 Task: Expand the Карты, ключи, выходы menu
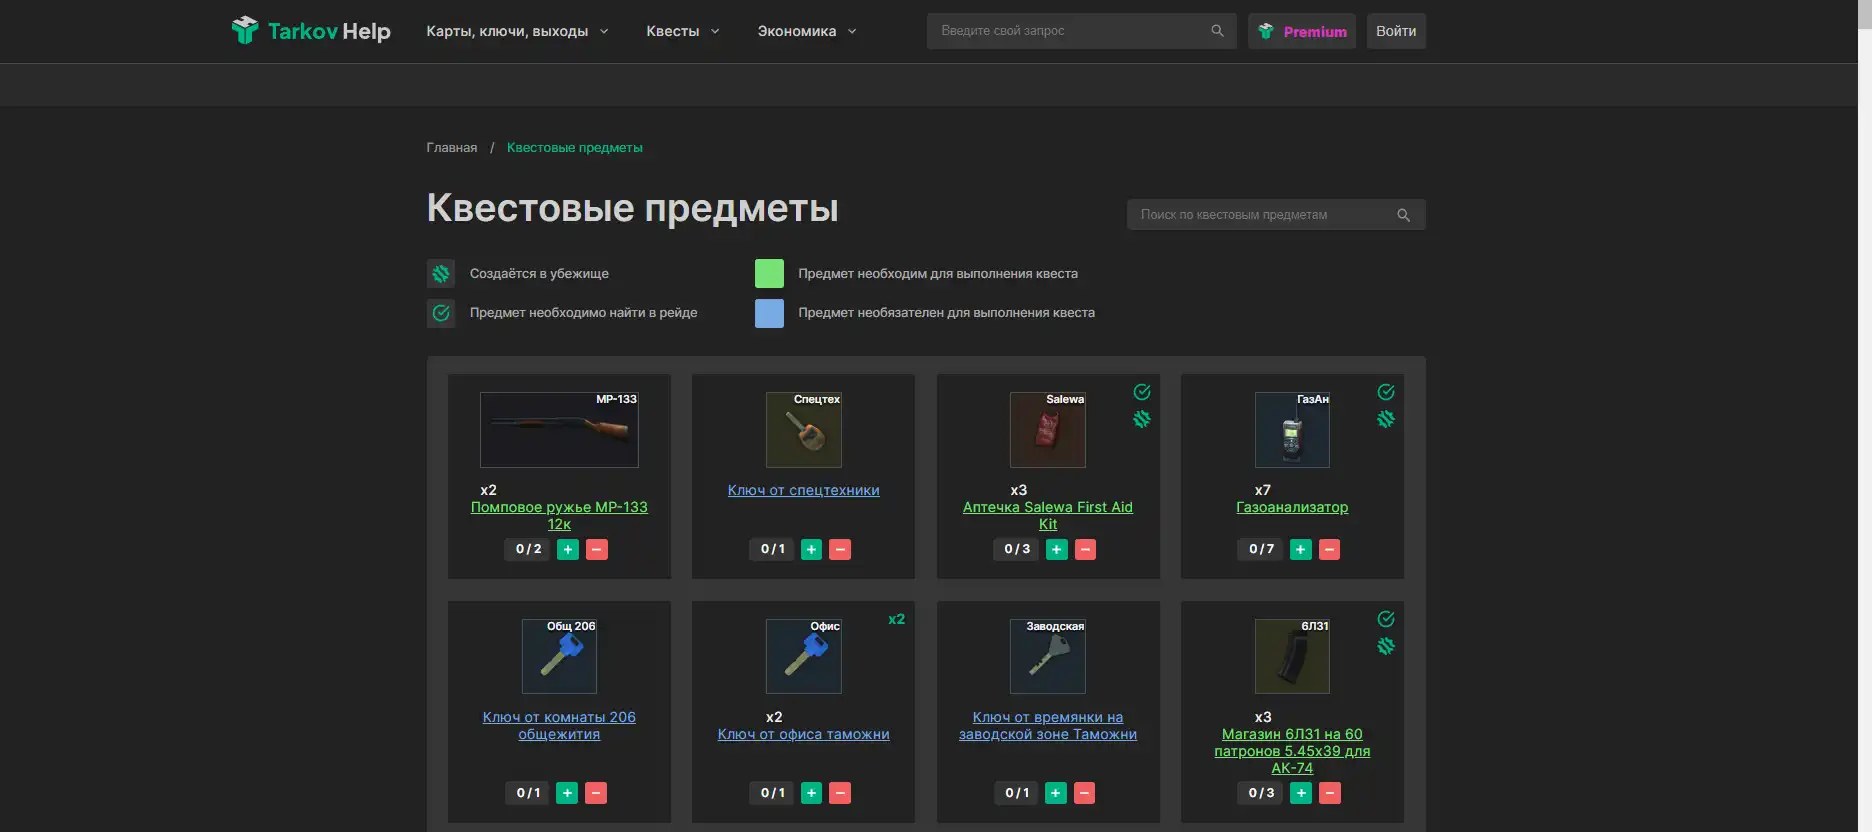coord(517,31)
